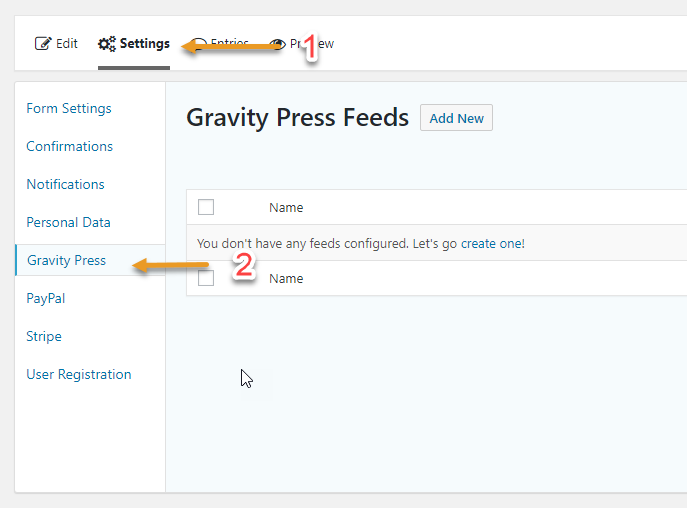Open Stripe settings link
The height and width of the screenshot is (508, 687).
[x=44, y=336]
